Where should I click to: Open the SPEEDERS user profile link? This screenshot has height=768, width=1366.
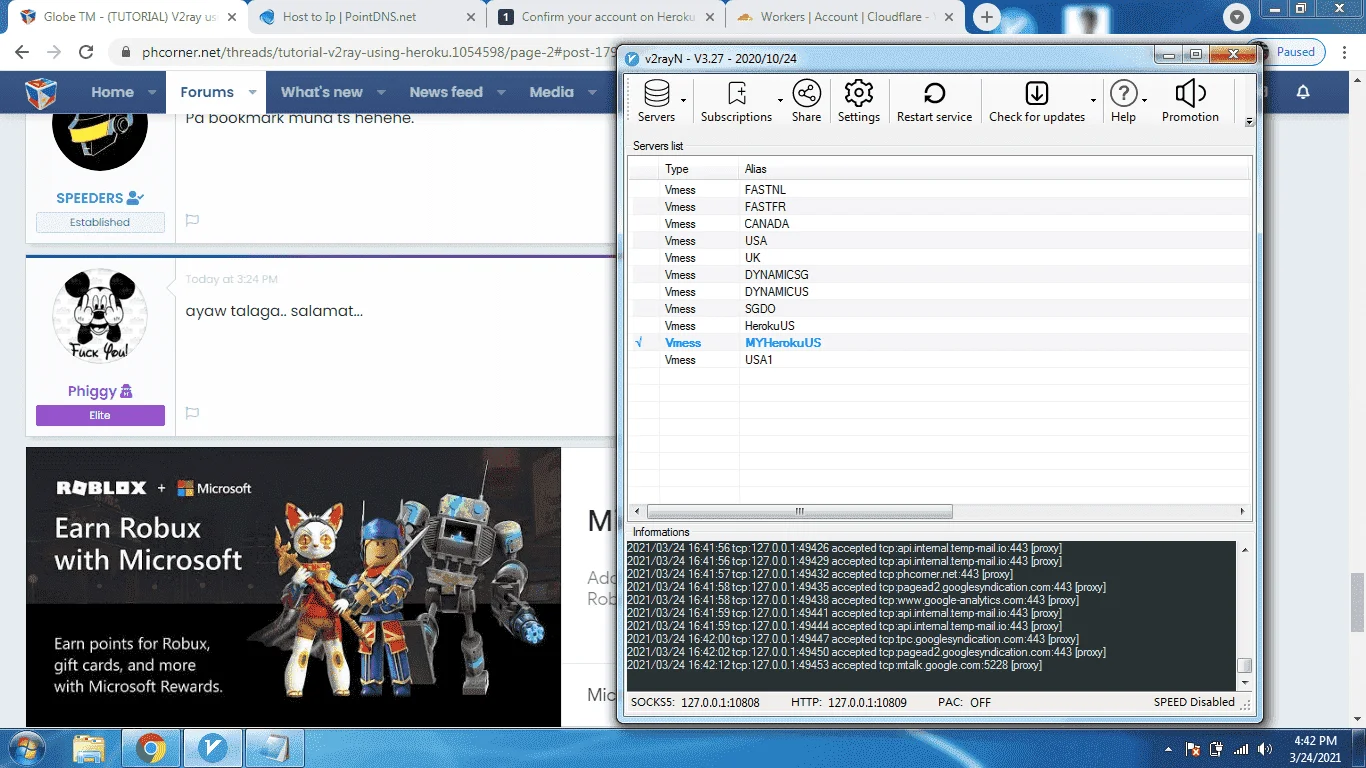92,198
